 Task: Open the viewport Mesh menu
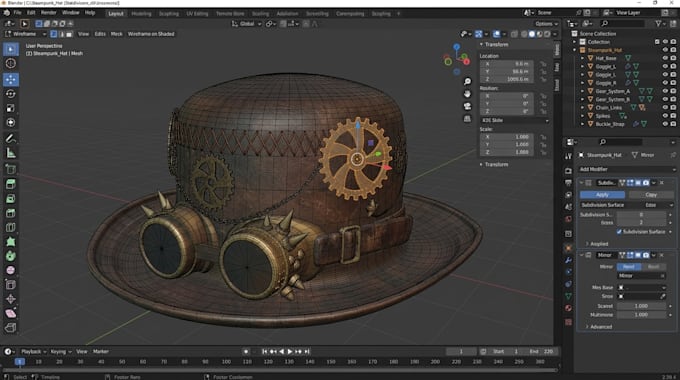pos(116,34)
